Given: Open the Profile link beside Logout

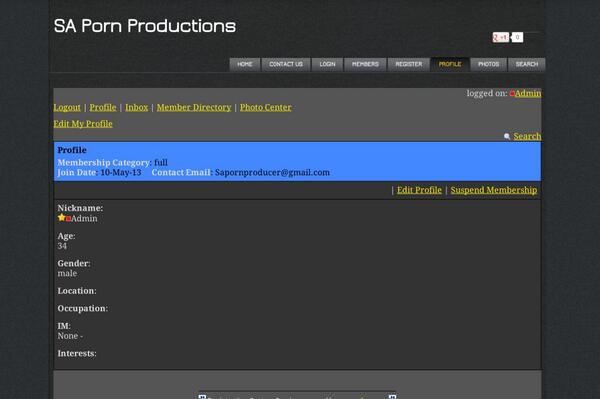Looking at the screenshot, I should pos(103,107).
